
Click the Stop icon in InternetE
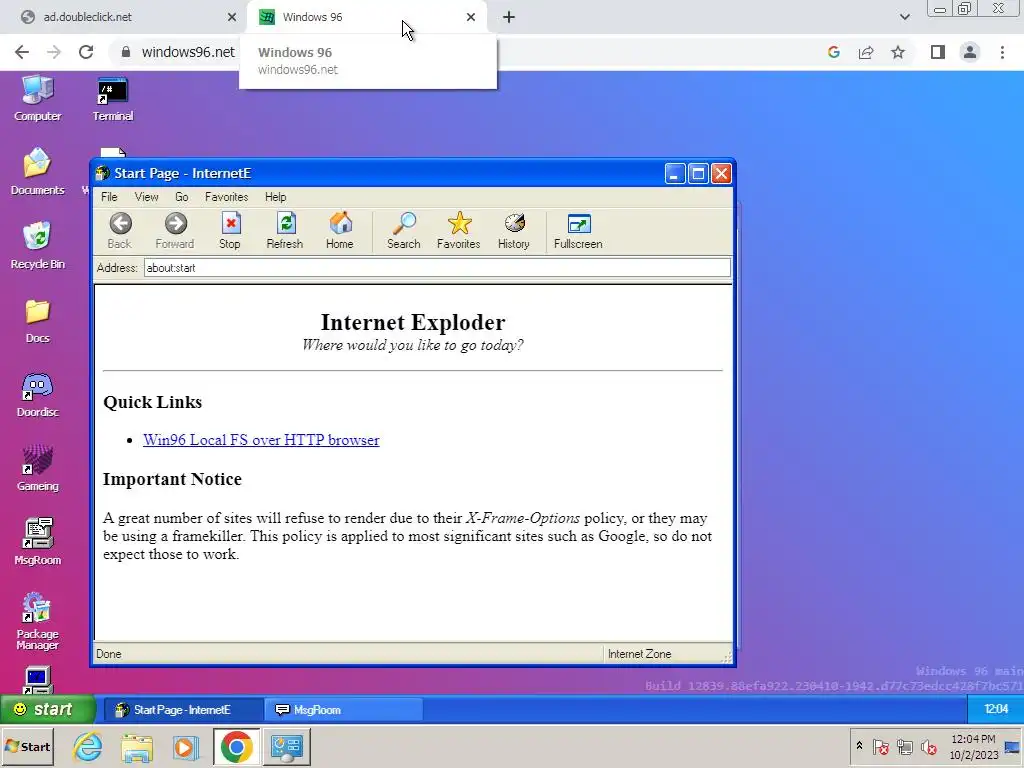click(230, 231)
